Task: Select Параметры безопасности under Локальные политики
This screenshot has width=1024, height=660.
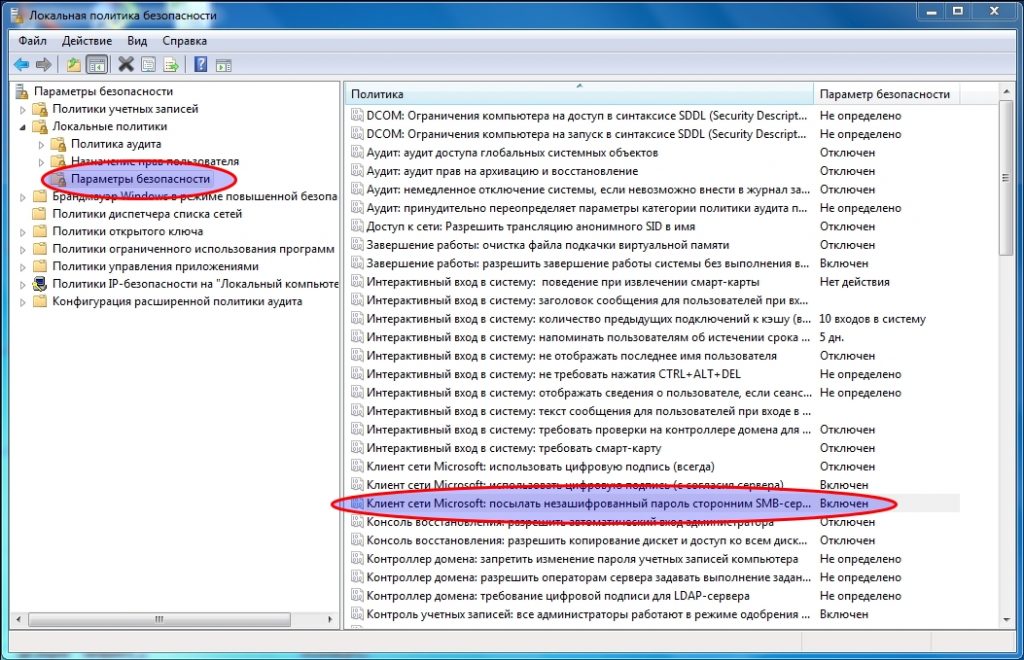Action: 140,179
